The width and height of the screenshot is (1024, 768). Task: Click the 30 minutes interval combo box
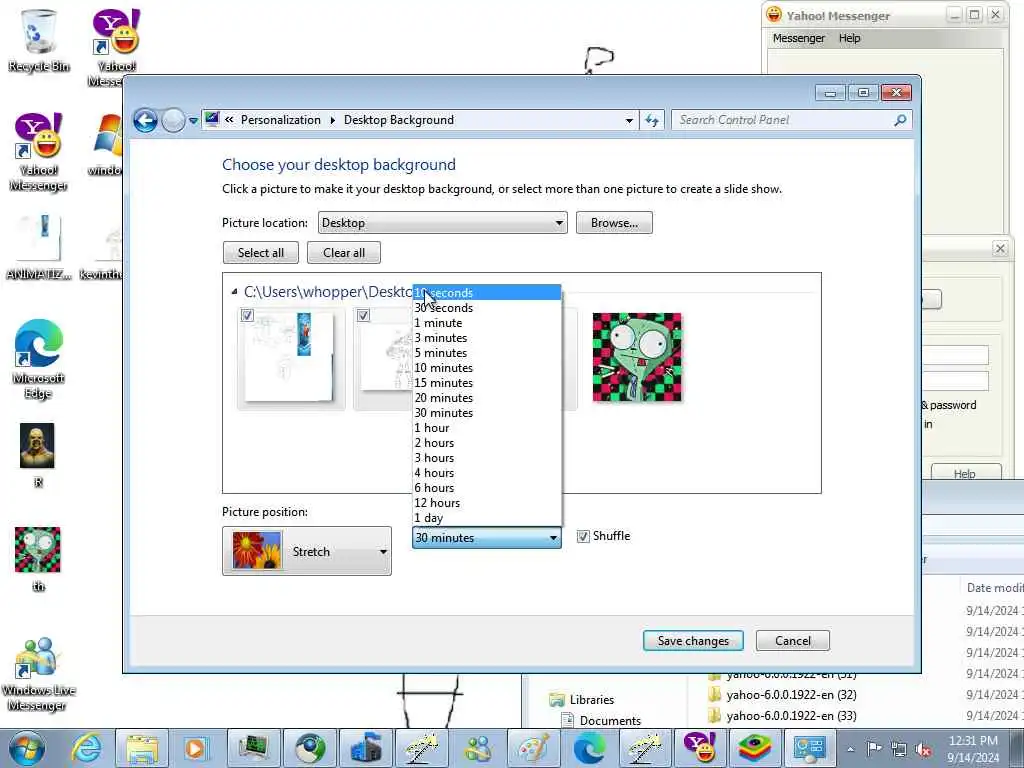pos(487,537)
